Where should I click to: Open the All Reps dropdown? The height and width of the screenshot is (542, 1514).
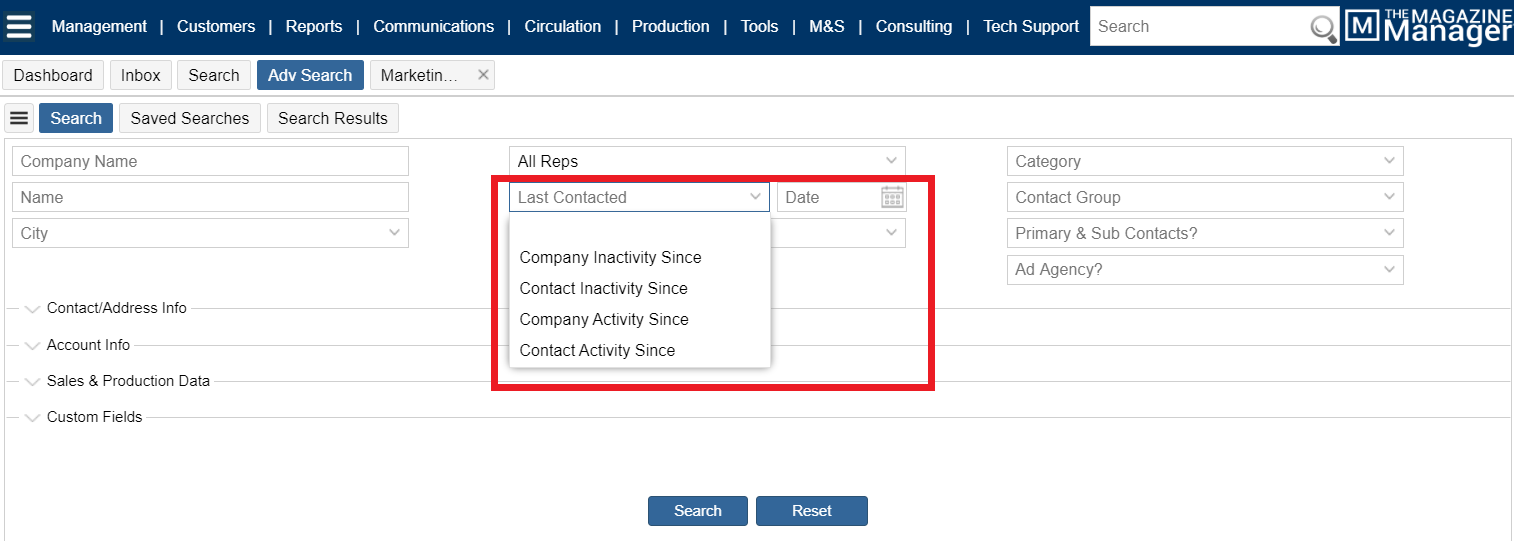(706, 161)
